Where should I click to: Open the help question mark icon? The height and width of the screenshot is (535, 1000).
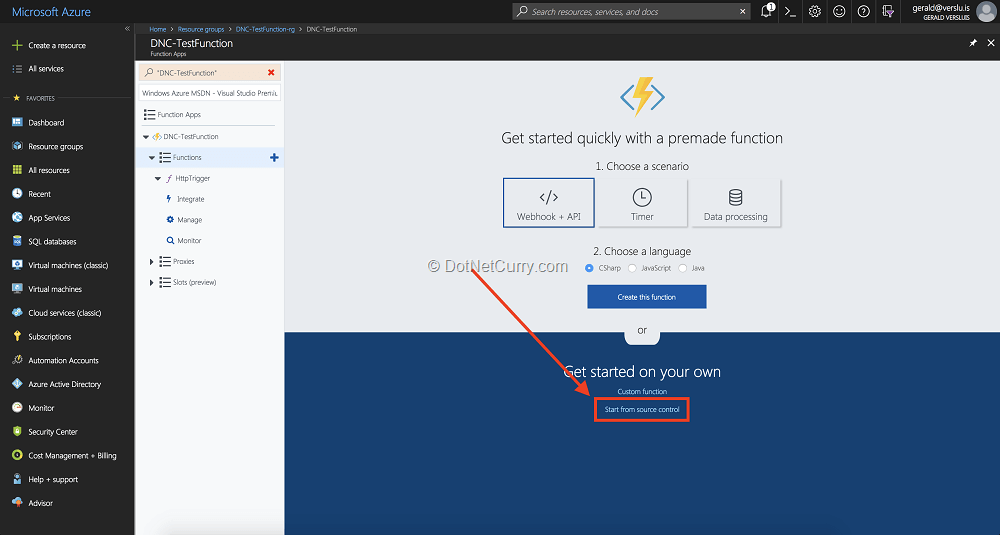pos(863,11)
